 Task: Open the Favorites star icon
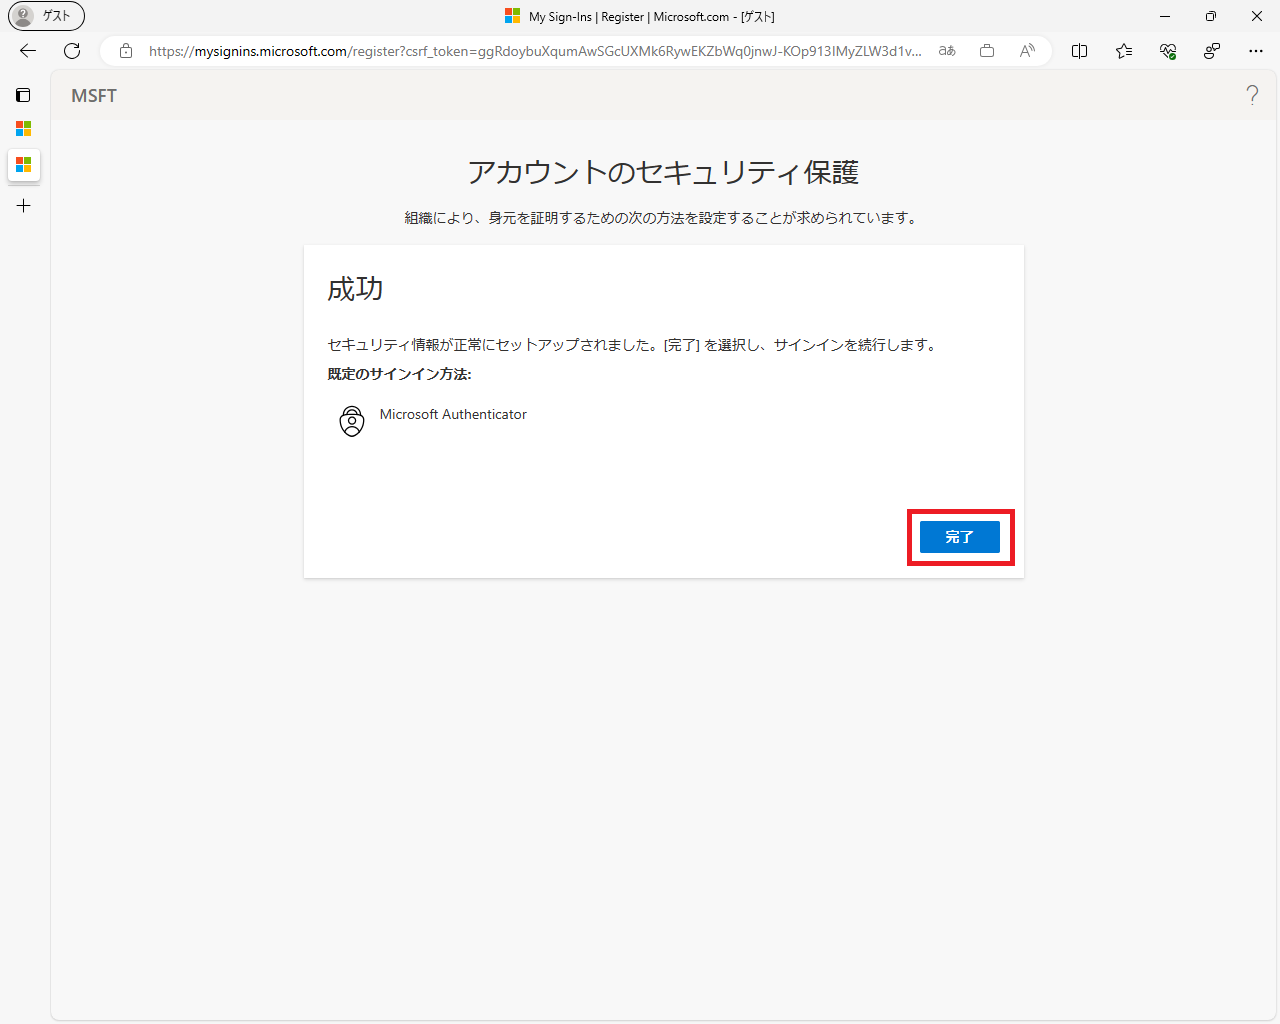click(1124, 51)
